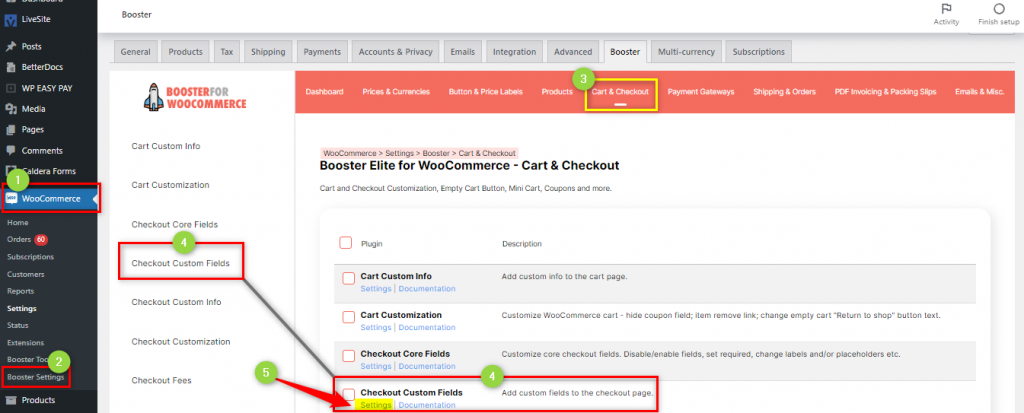The image size is (1024, 413).
Task: Click the Comments bubble icon
Action: (10, 151)
